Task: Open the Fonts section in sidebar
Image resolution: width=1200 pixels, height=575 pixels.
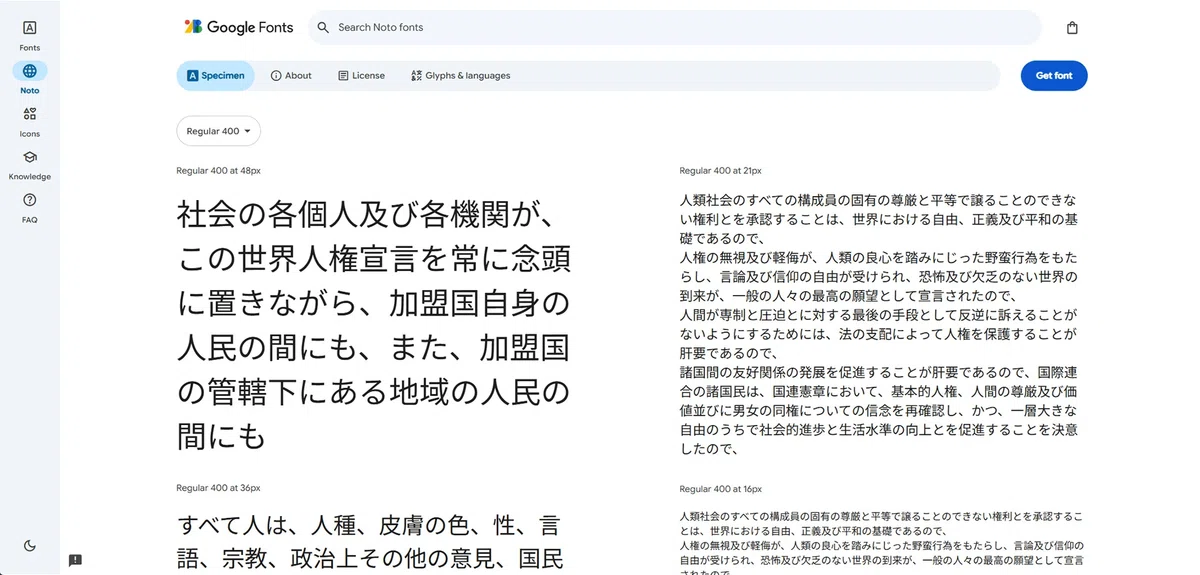Action: click(x=30, y=35)
